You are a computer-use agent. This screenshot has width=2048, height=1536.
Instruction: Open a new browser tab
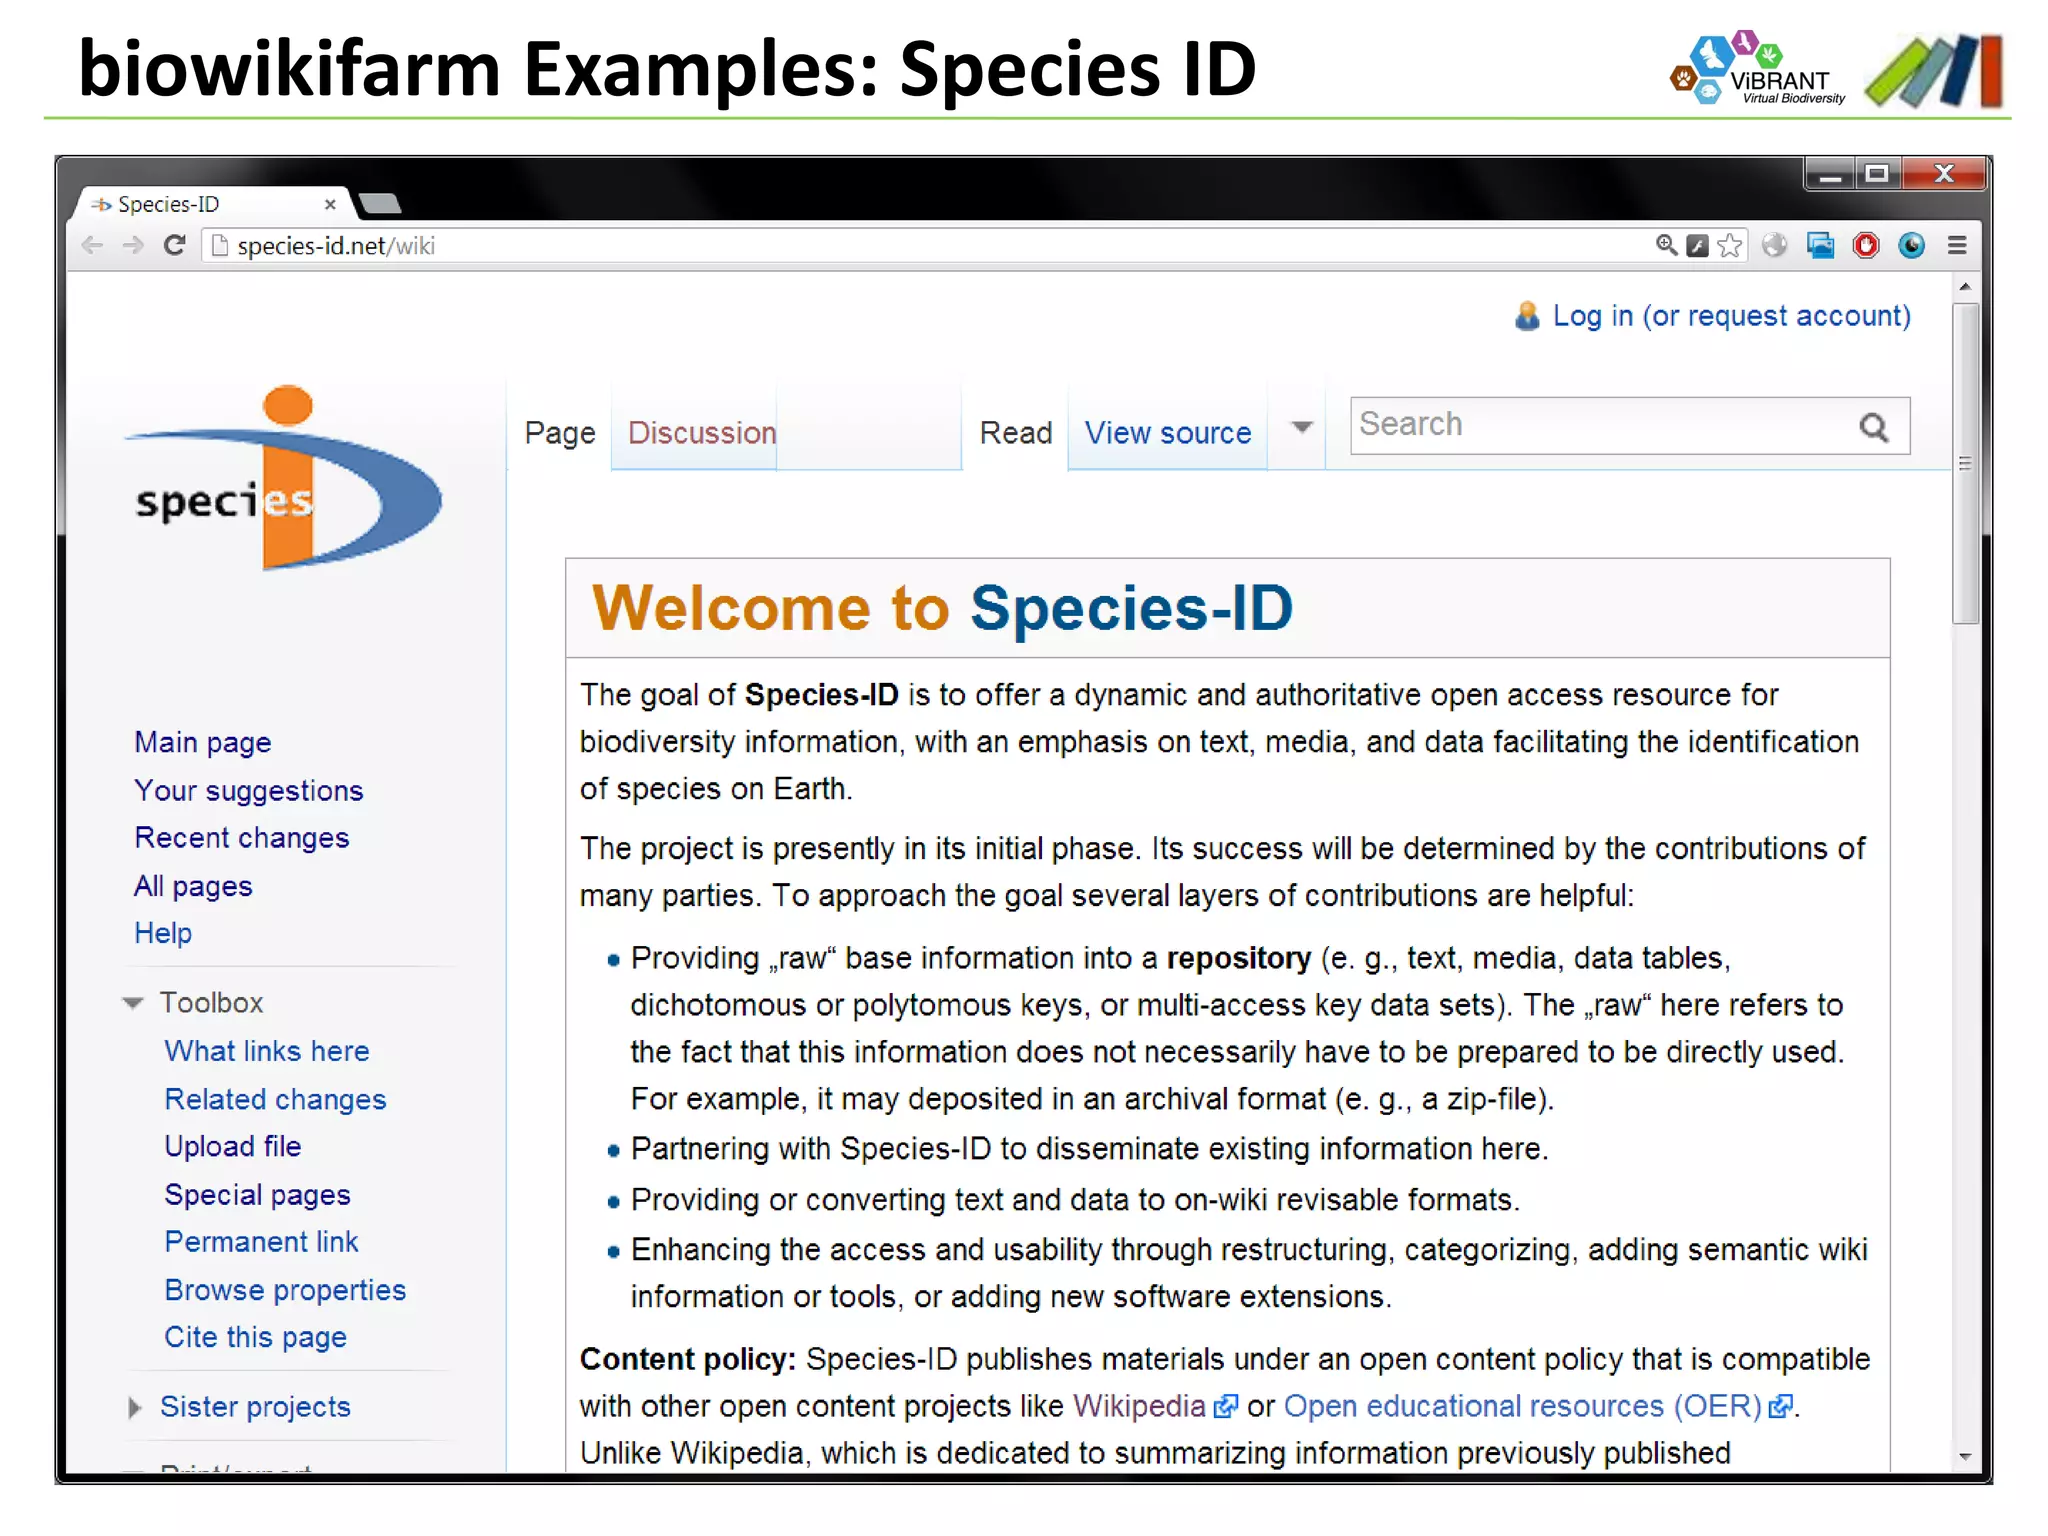pos(380,204)
